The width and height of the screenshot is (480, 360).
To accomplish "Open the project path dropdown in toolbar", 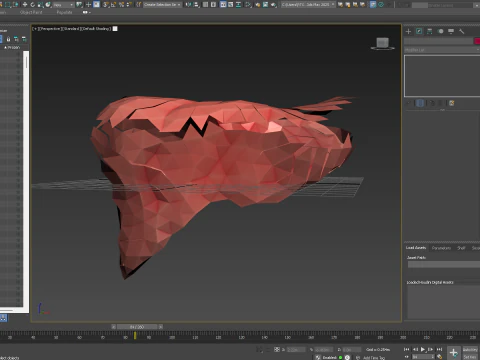I will 308,5.
